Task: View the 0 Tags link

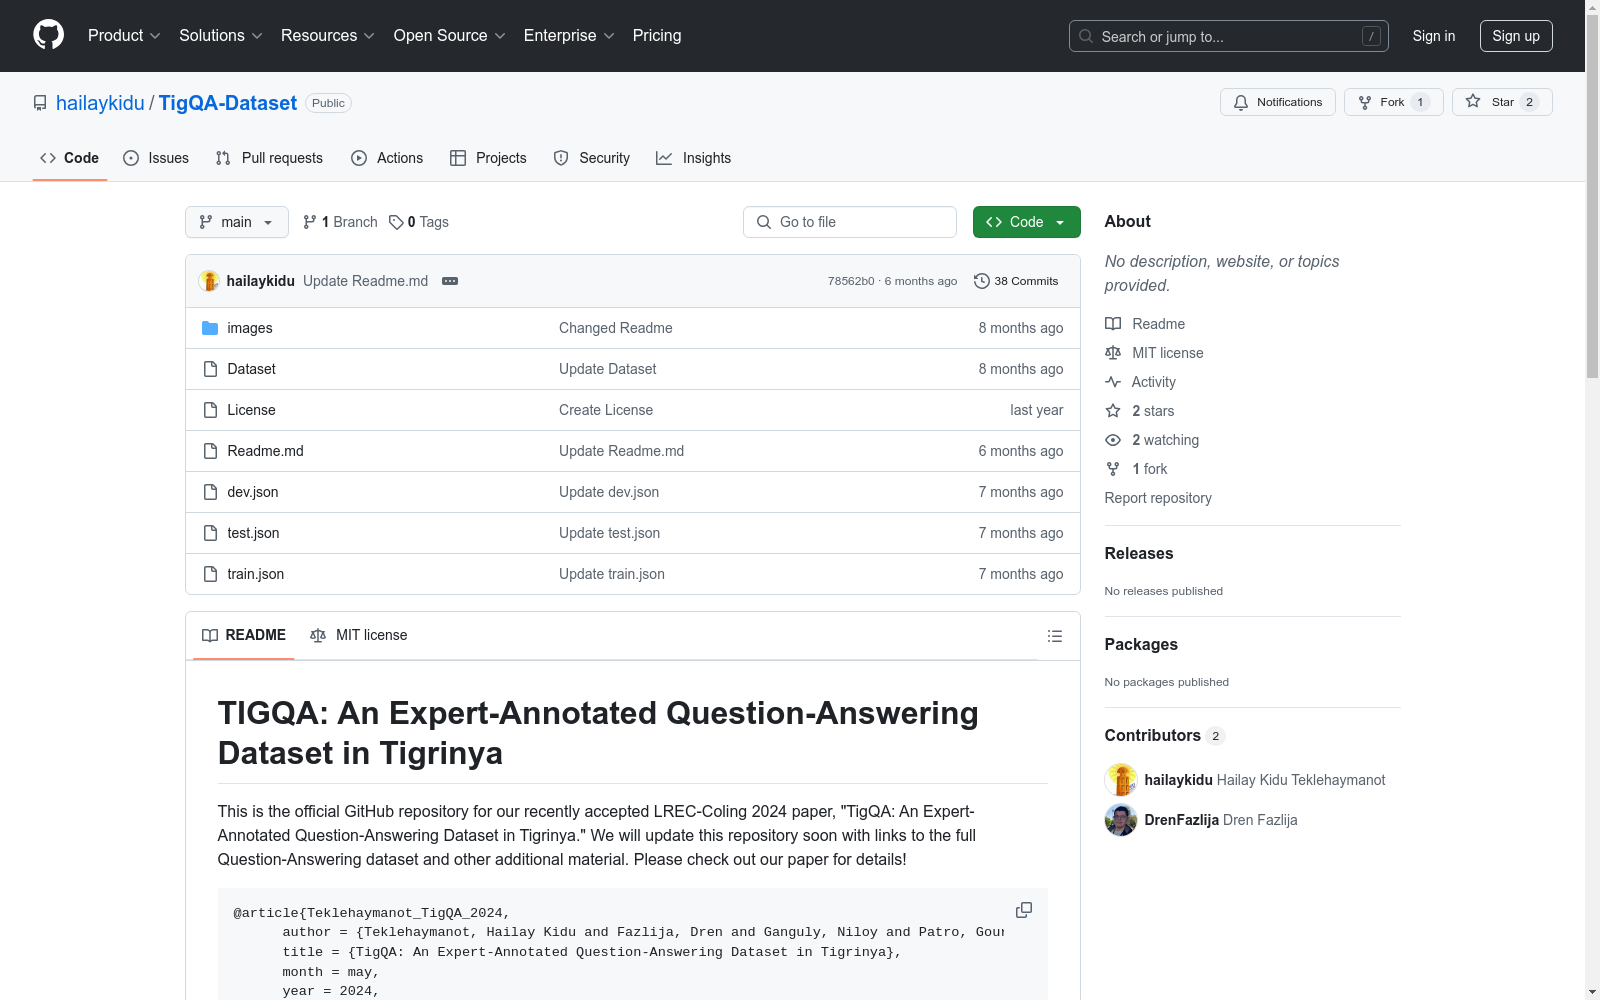Action: point(419,222)
